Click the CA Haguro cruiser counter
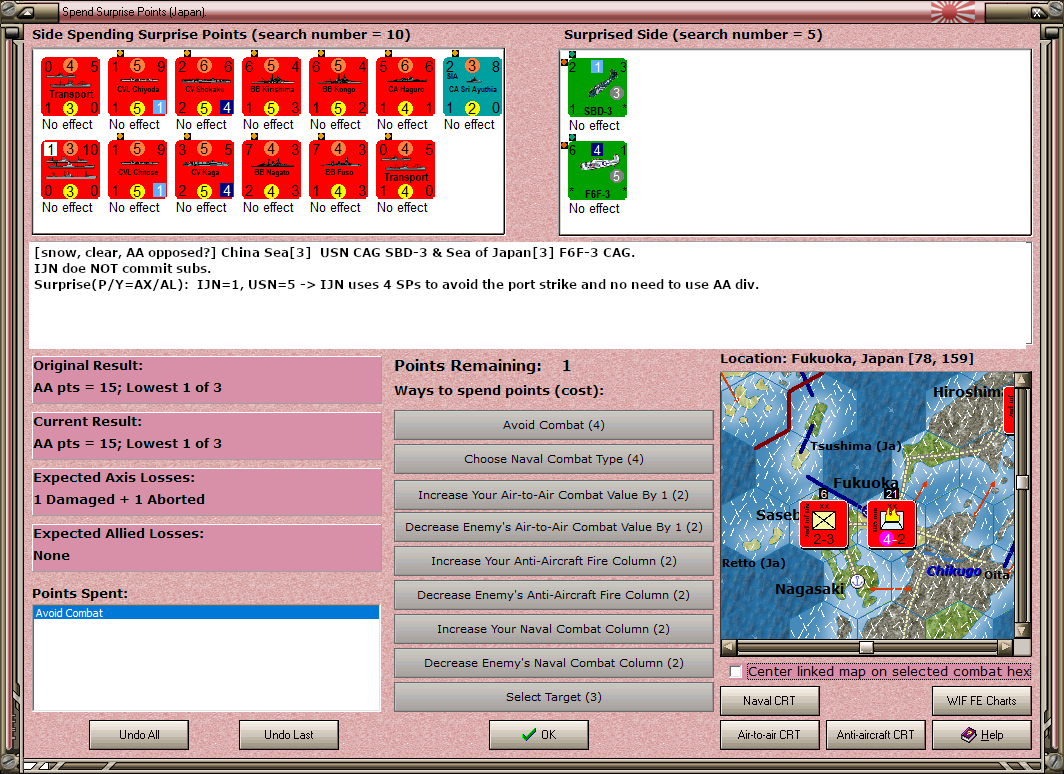This screenshot has width=1064, height=774. click(x=406, y=87)
